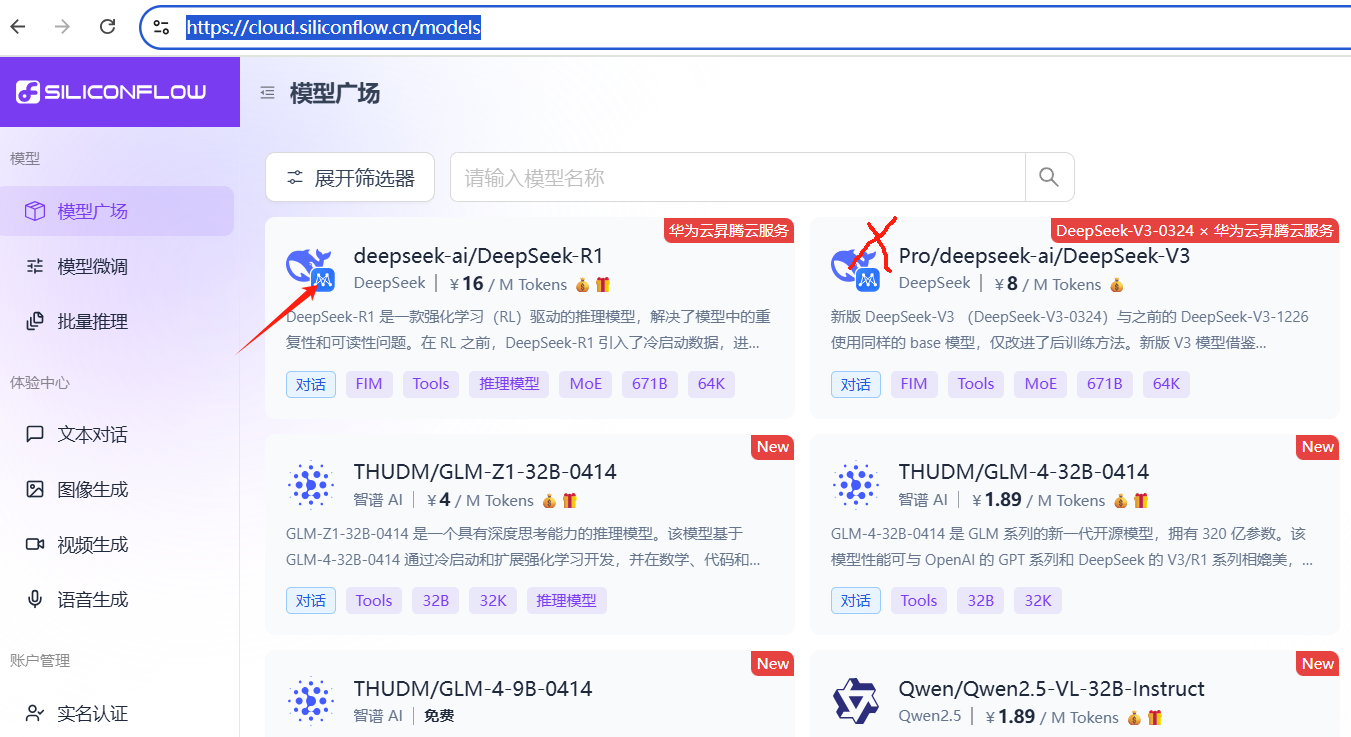
Task: Click the GLM-4-32B-0414 Zhipu logo
Action: pyautogui.click(x=856, y=485)
